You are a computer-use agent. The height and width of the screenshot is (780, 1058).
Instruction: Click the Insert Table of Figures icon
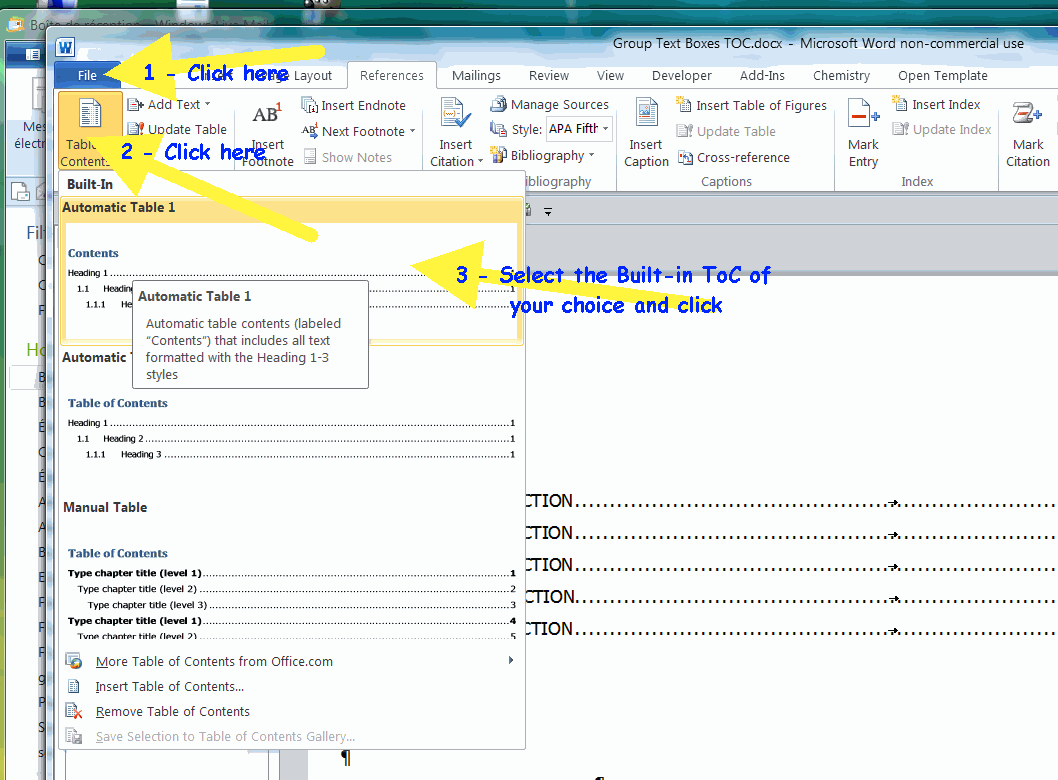click(684, 105)
